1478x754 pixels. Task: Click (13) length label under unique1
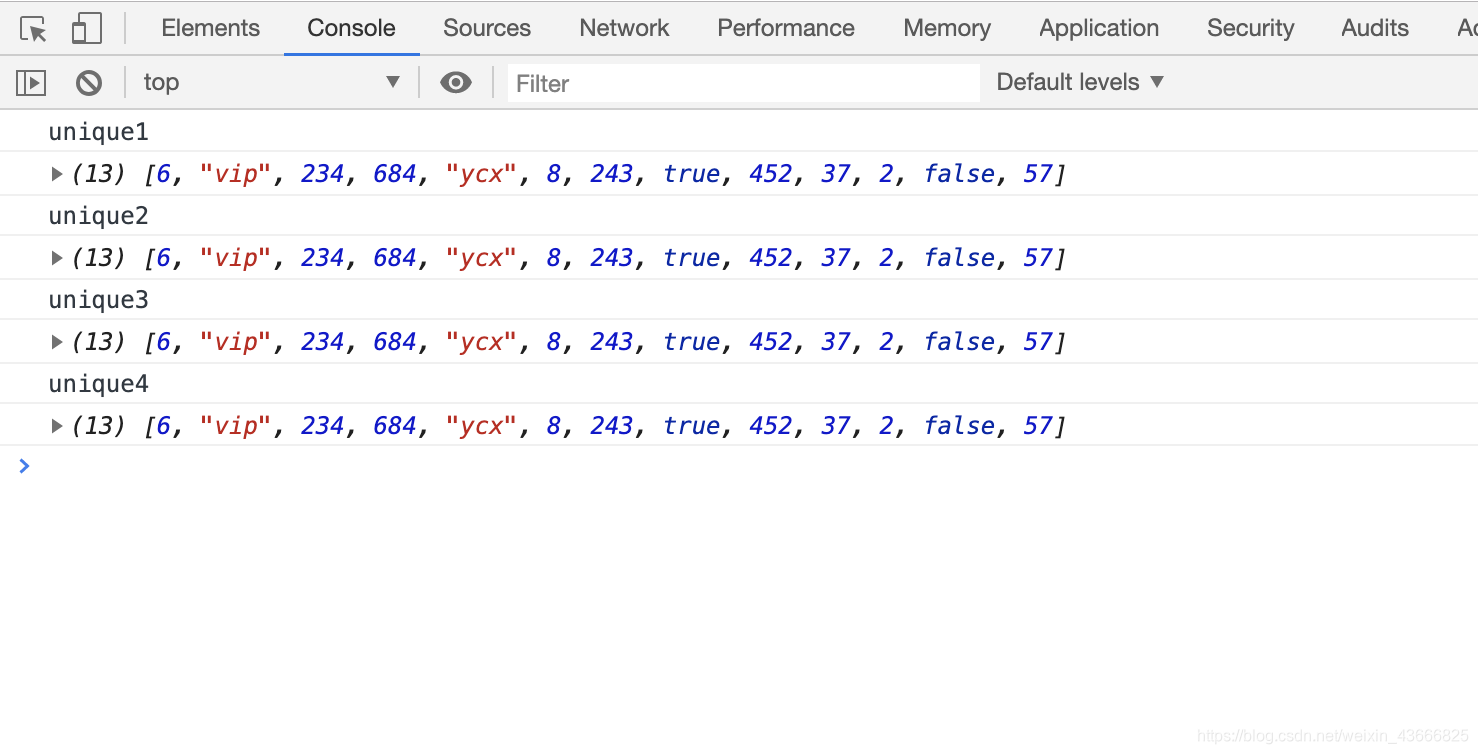tap(99, 174)
